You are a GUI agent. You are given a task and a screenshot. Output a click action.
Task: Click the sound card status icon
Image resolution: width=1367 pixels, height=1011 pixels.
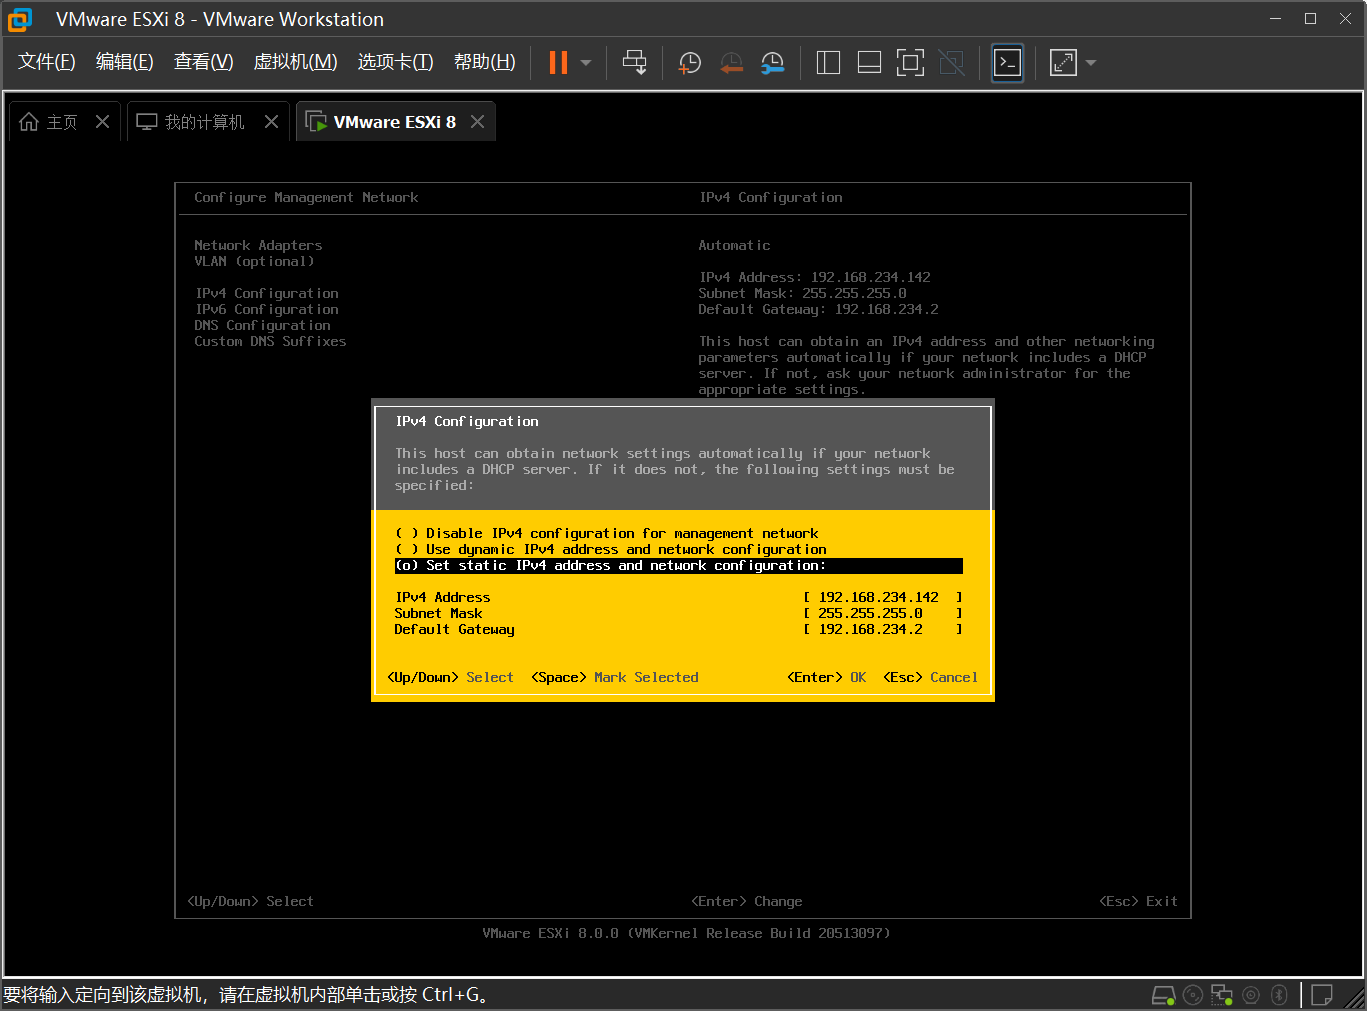pyautogui.click(x=1251, y=995)
